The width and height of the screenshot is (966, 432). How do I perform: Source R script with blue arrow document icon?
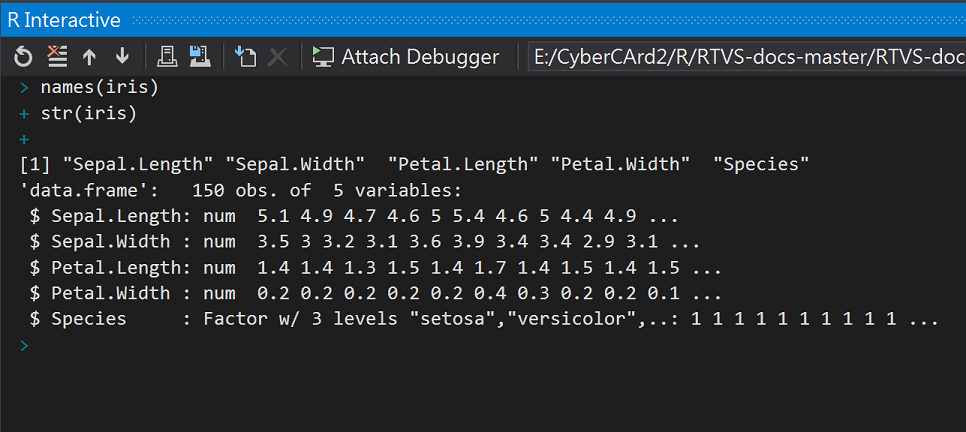click(x=245, y=57)
